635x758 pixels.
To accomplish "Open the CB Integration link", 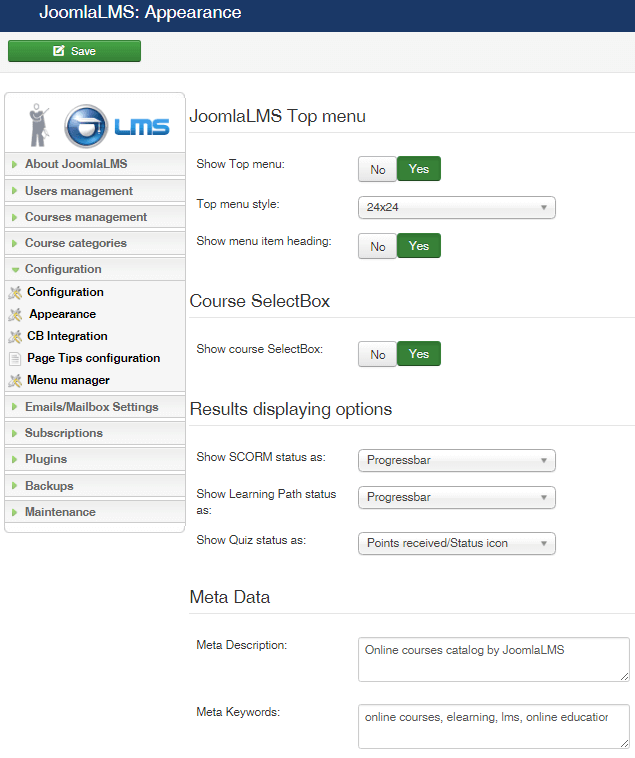I will [x=67, y=336].
